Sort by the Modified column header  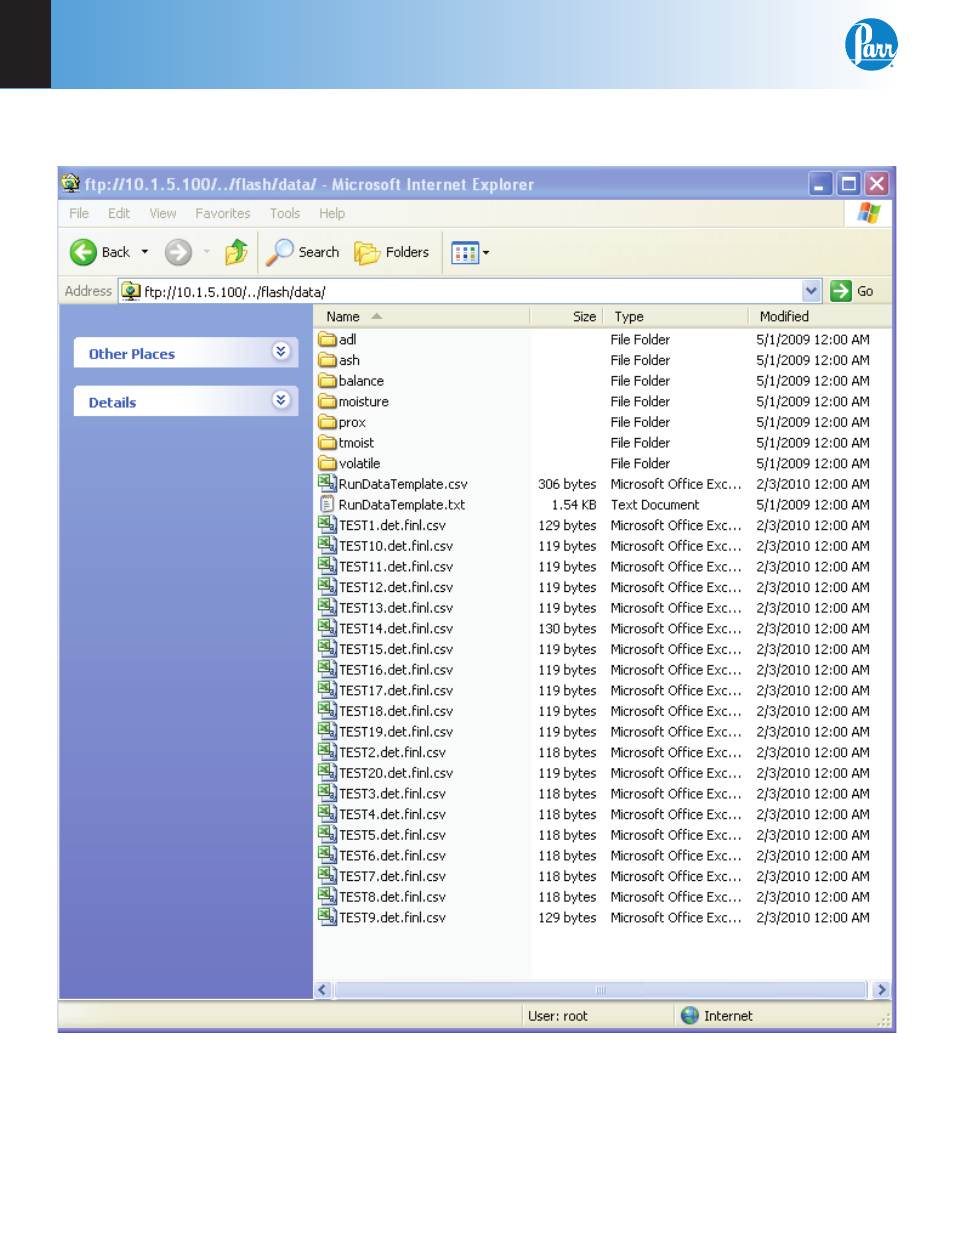pos(818,316)
